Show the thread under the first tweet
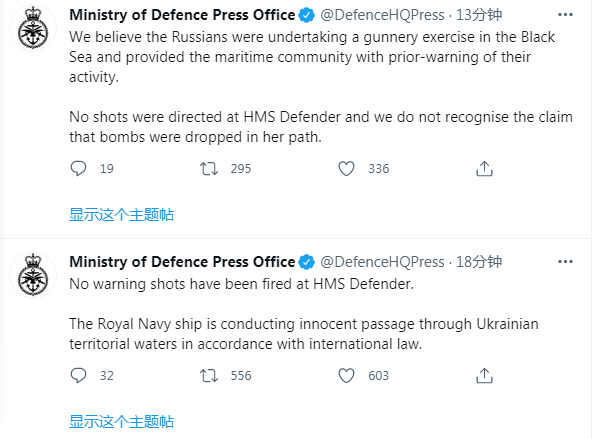The height and width of the screenshot is (439, 599). pyautogui.click(x=121, y=215)
